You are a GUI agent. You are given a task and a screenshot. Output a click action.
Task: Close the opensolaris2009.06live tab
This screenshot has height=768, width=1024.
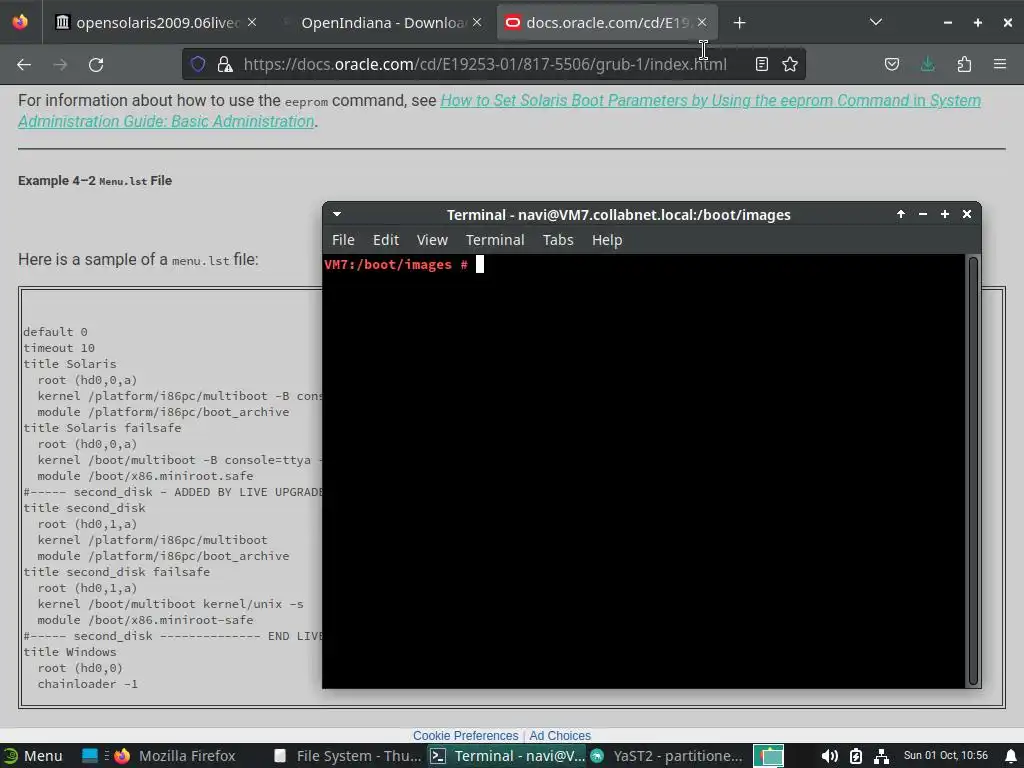252,22
